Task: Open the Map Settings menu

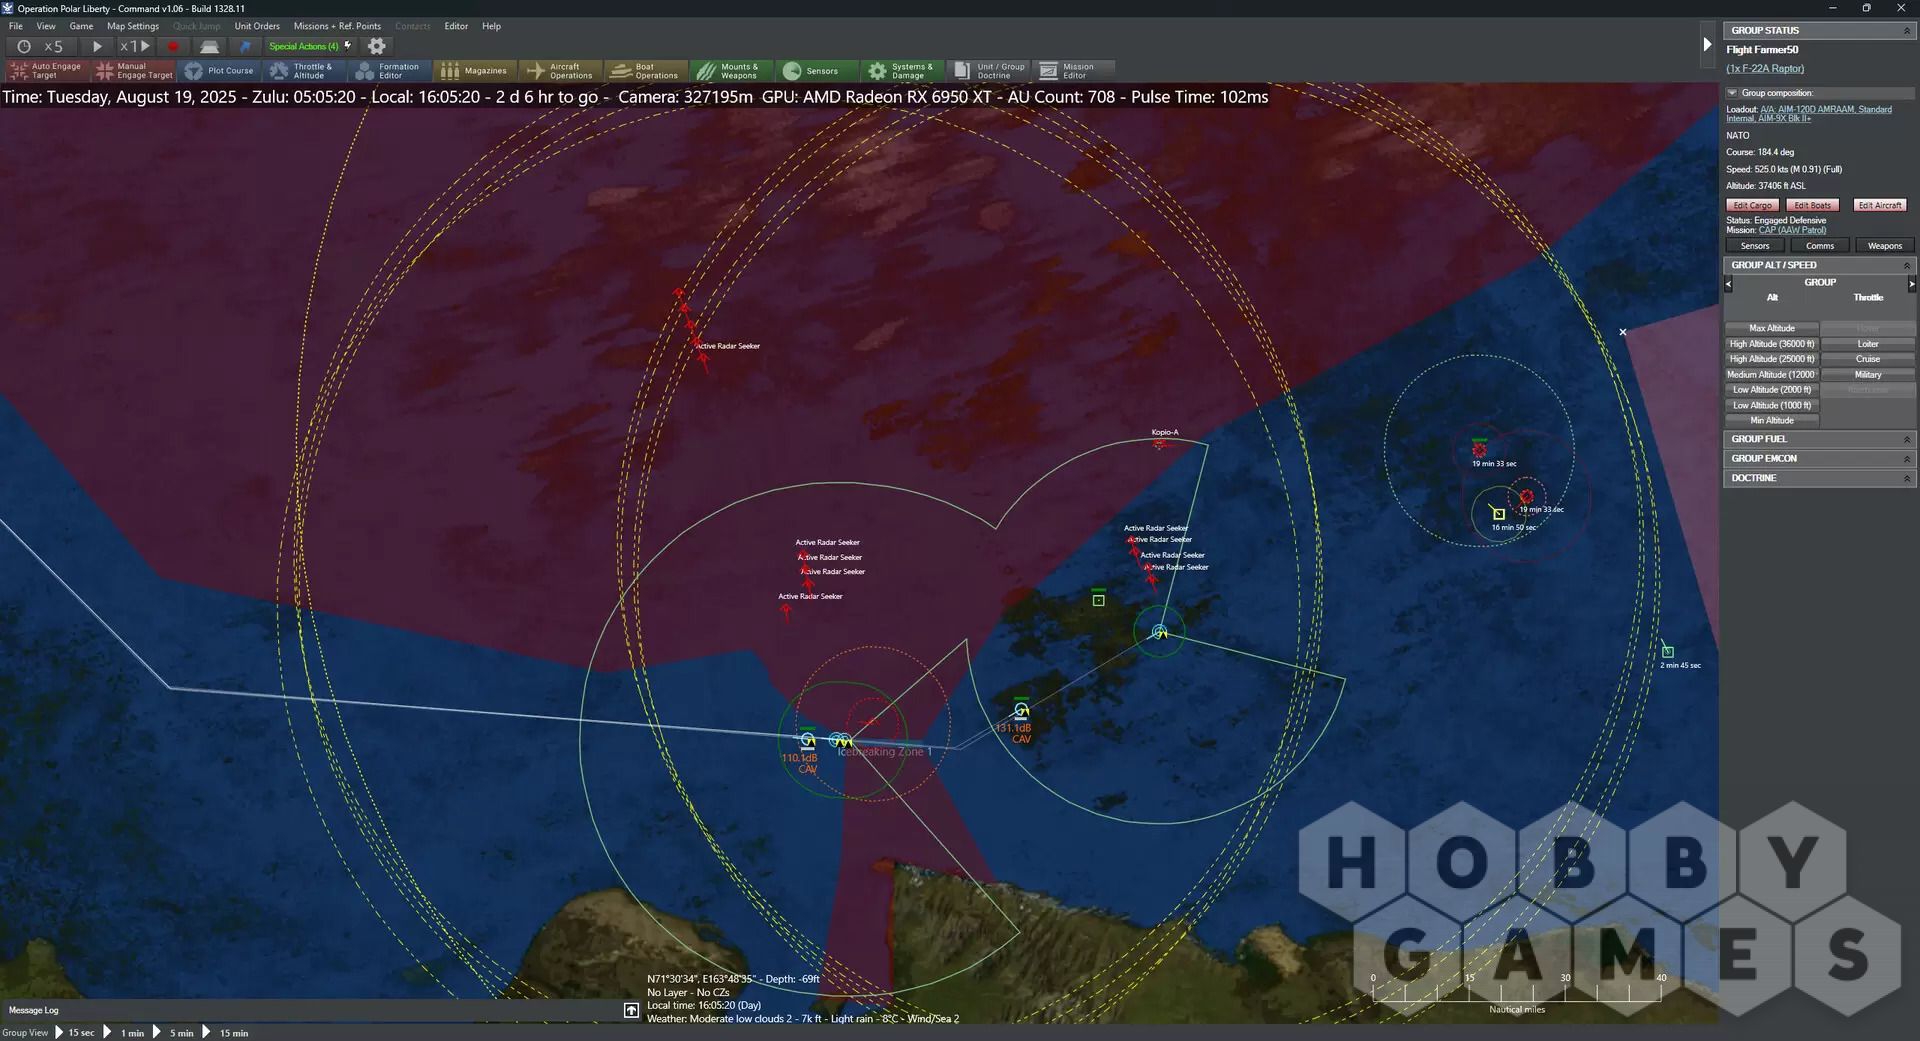Action: 133,26
